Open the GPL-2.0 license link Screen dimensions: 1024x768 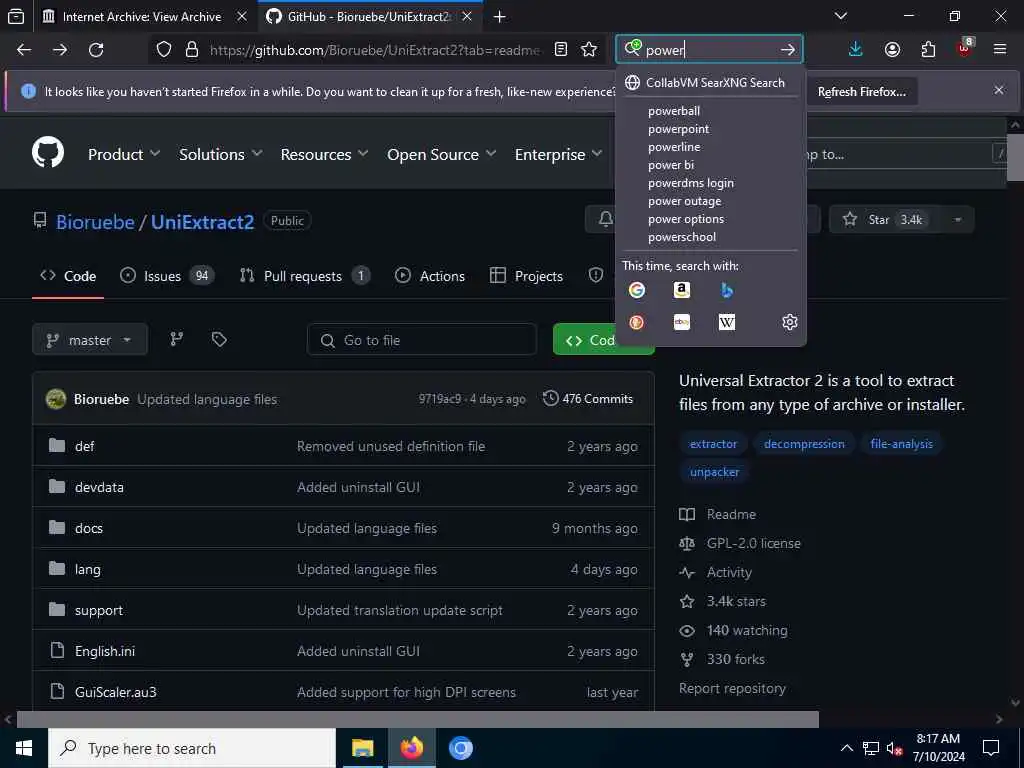pyautogui.click(x=753, y=543)
